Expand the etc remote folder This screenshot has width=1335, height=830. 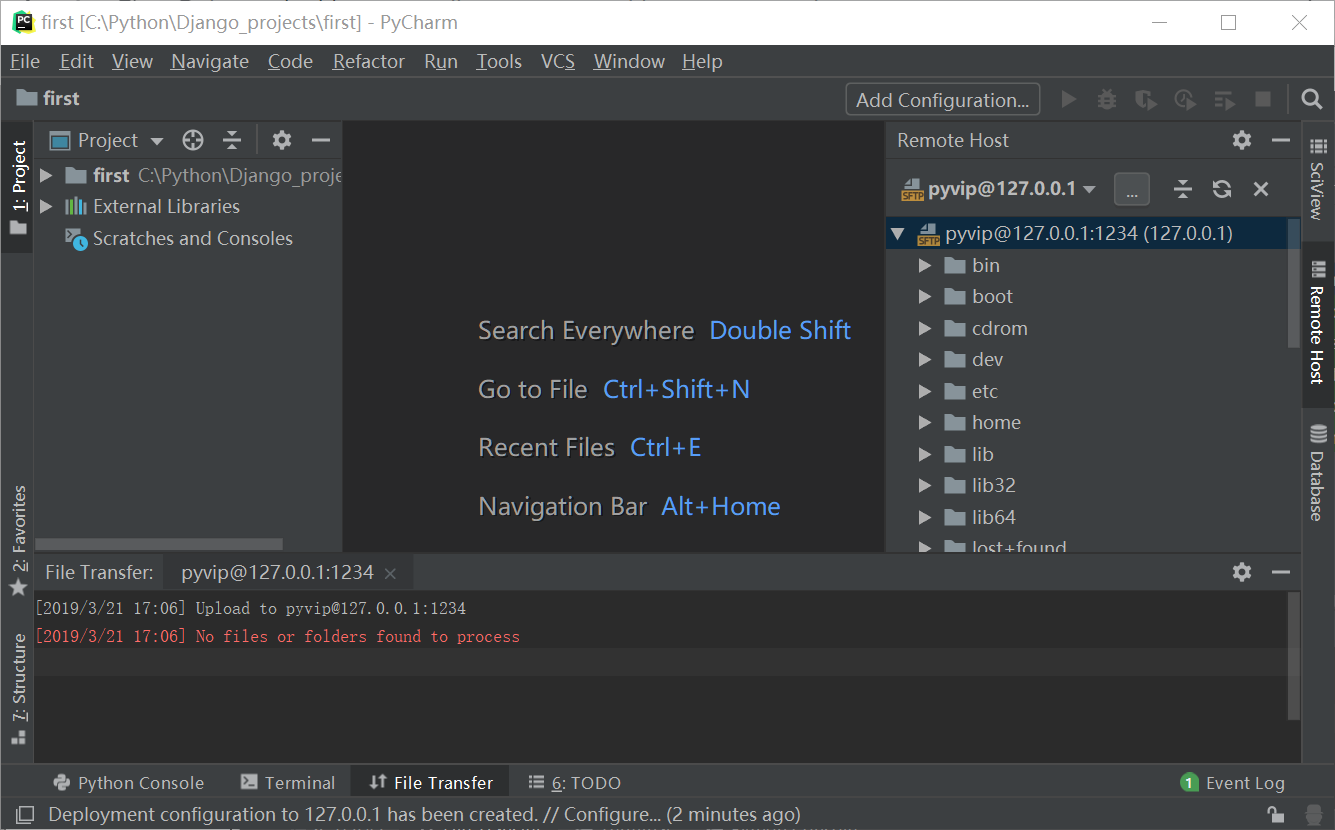pos(925,391)
